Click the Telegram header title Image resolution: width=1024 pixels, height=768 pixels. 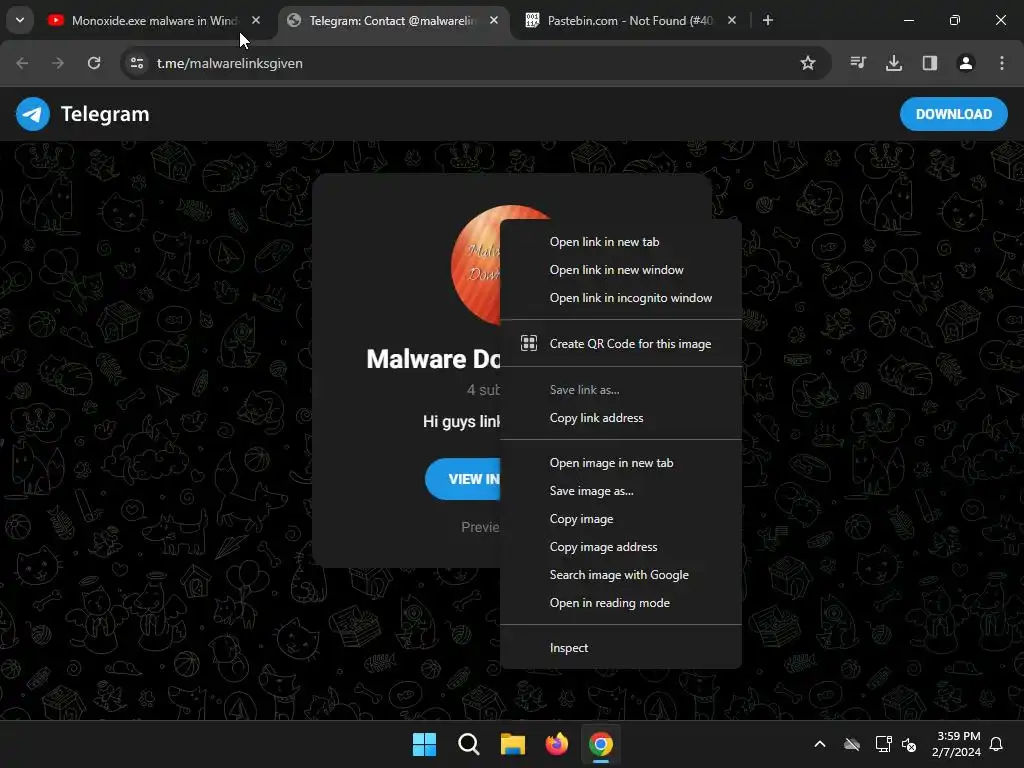[105, 114]
